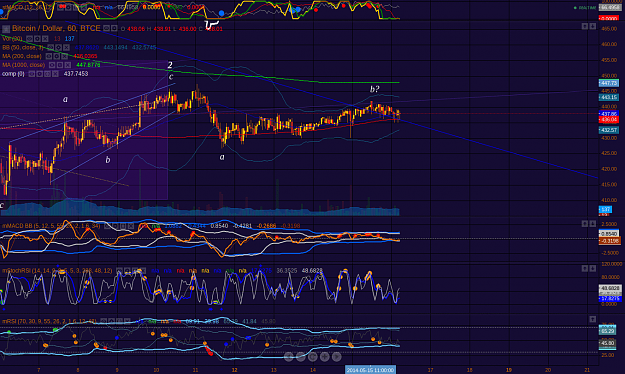Click the right pane arrow in mStochRSI panel
The image size is (625, 374).
click(x=593, y=269)
